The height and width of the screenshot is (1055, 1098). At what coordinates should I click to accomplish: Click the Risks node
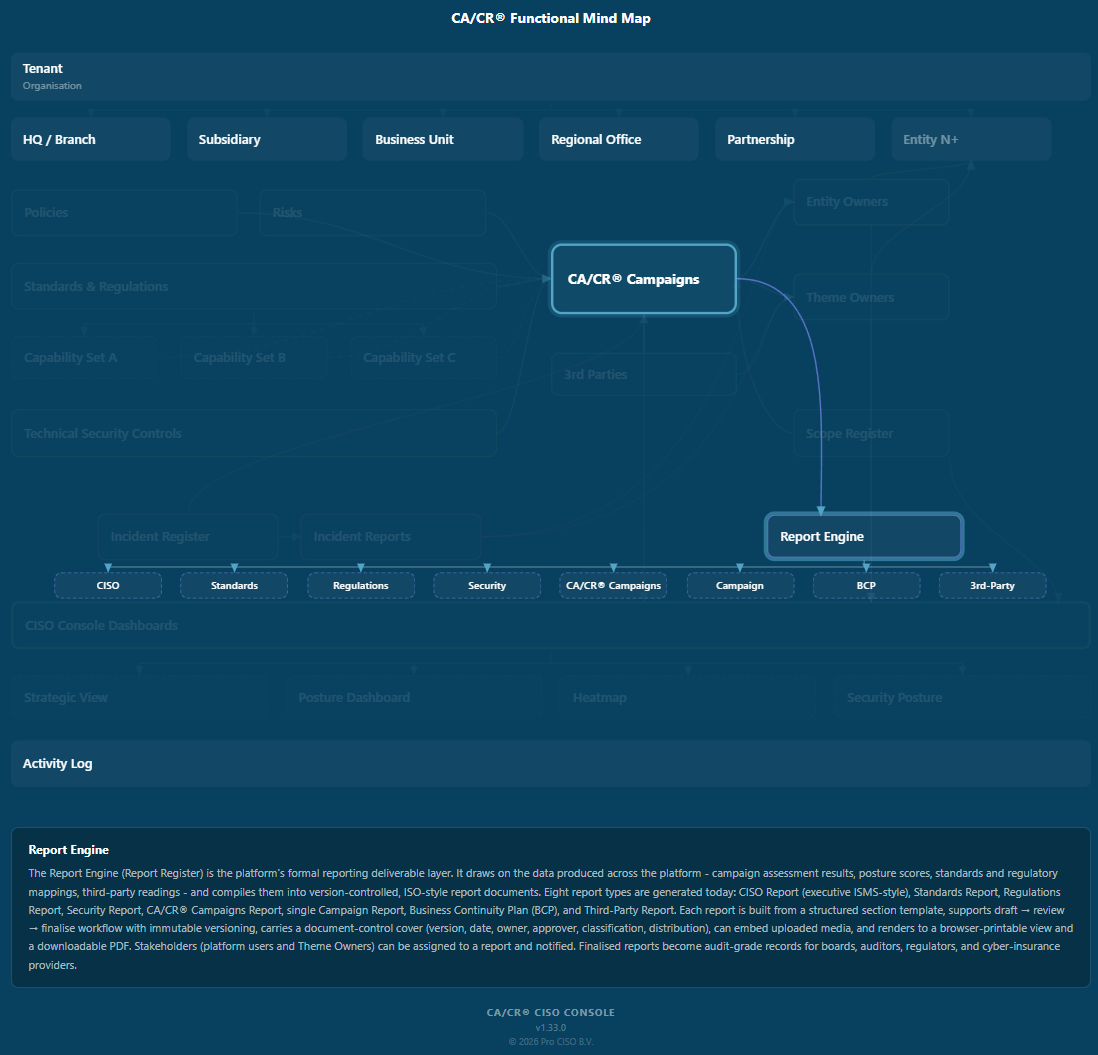tap(373, 213)
